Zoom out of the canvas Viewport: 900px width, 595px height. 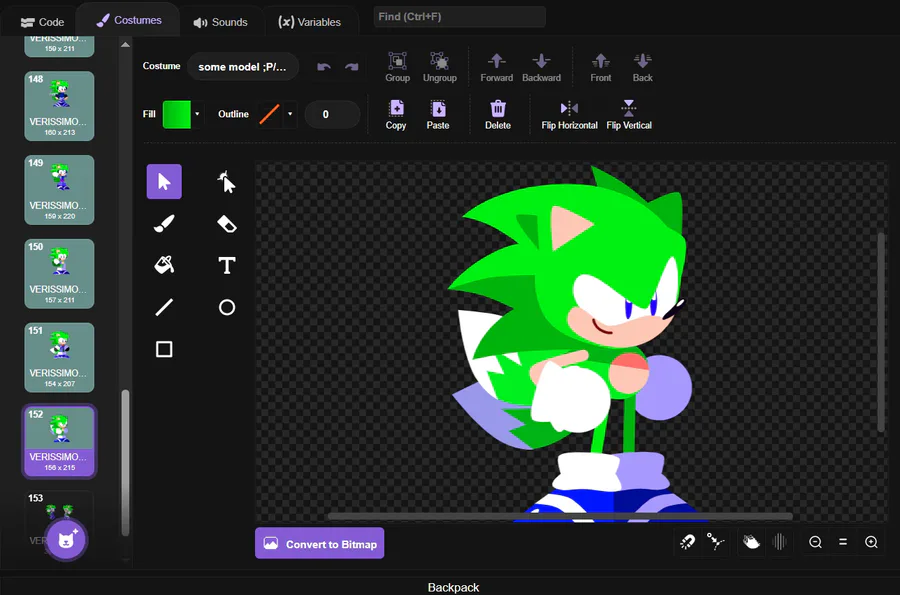pos(815,542)
